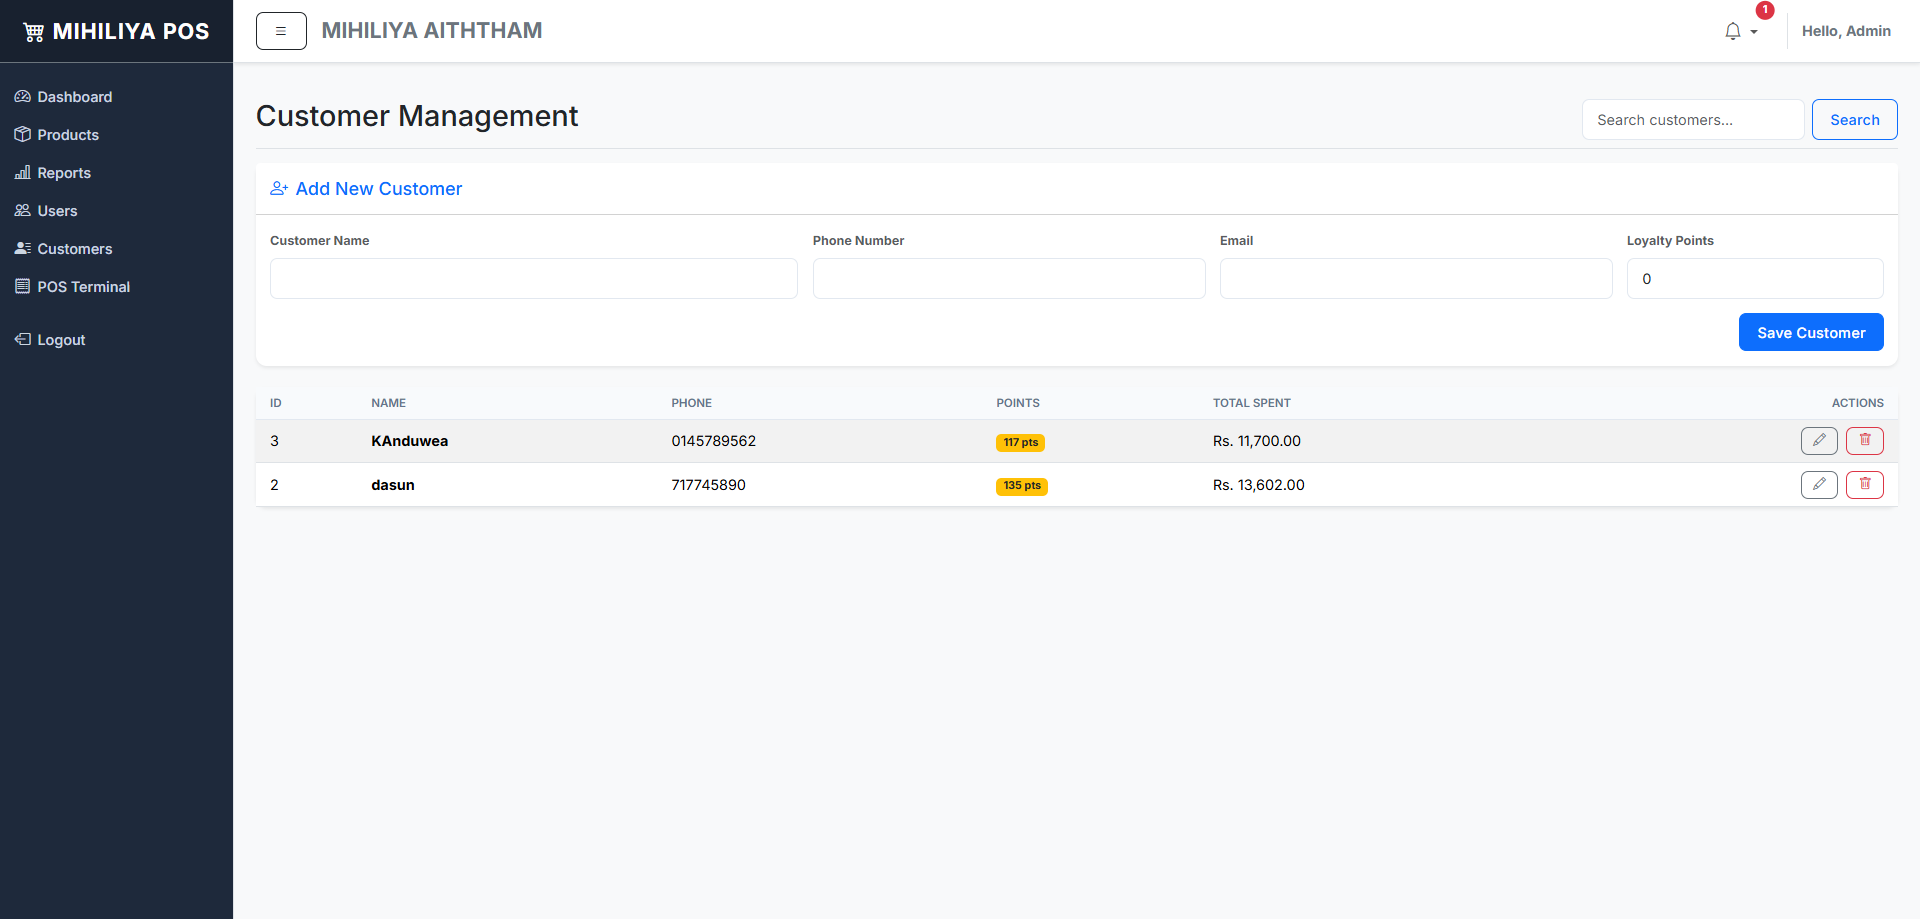Click the Search button
1920x919 pixels.
pos(1854,120)
